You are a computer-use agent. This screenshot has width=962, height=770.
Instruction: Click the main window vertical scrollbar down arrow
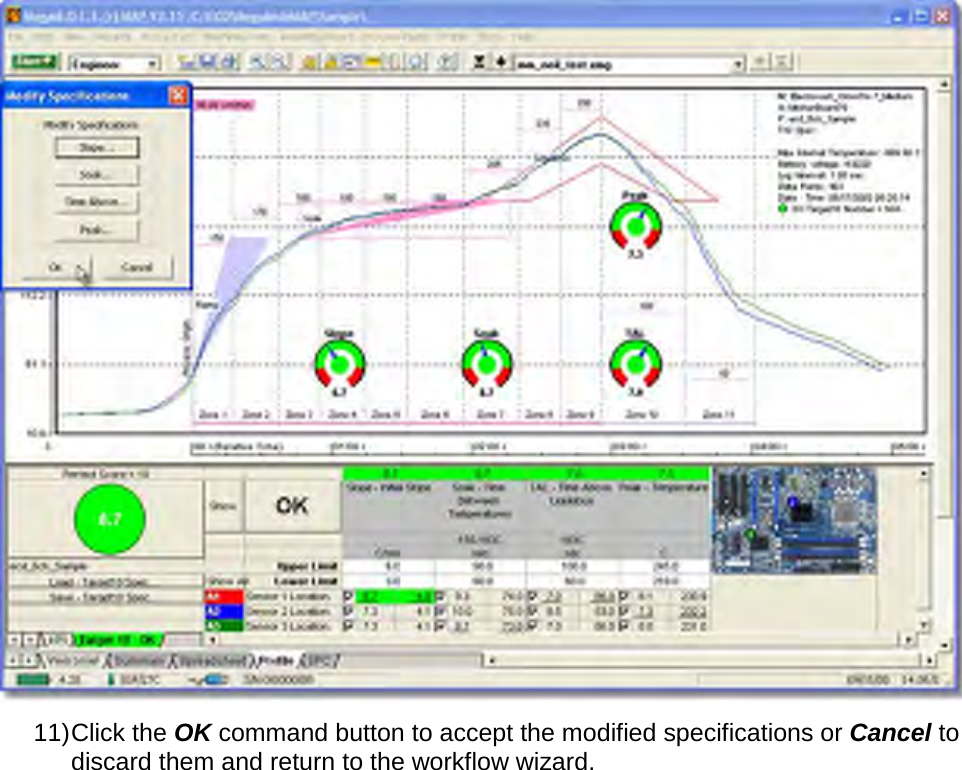[x=943, y=645]
